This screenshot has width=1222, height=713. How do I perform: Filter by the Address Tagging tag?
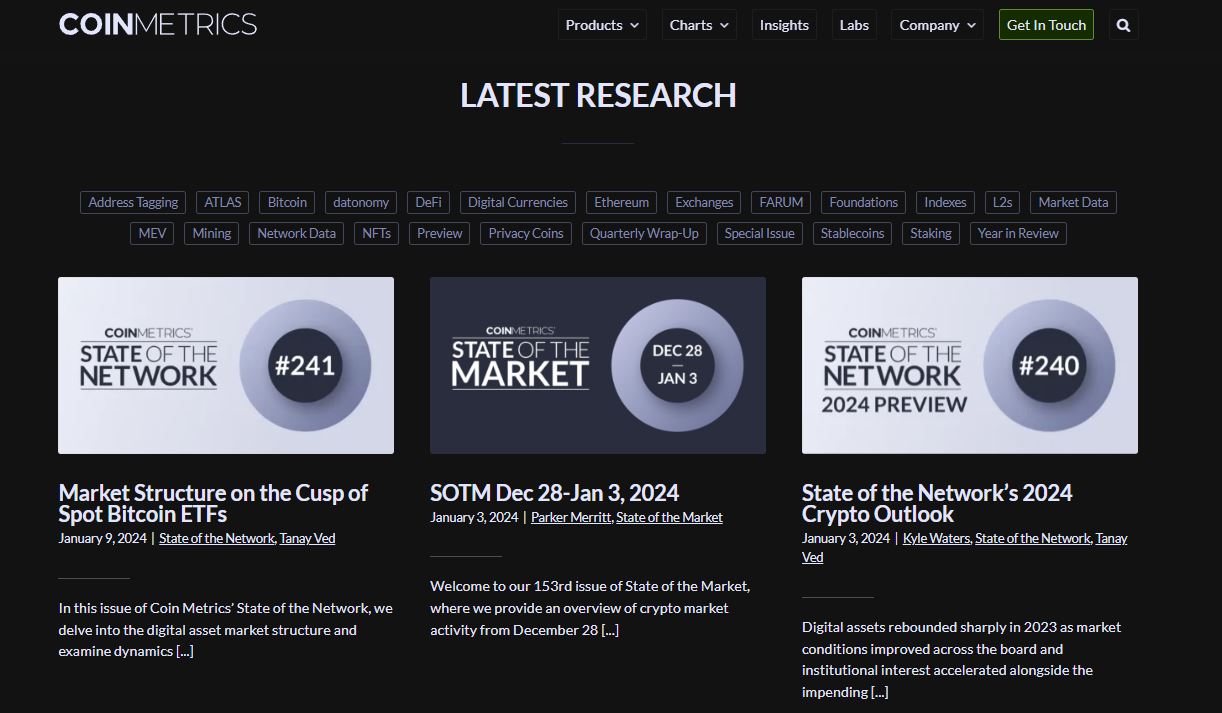[x=133, y=202]
